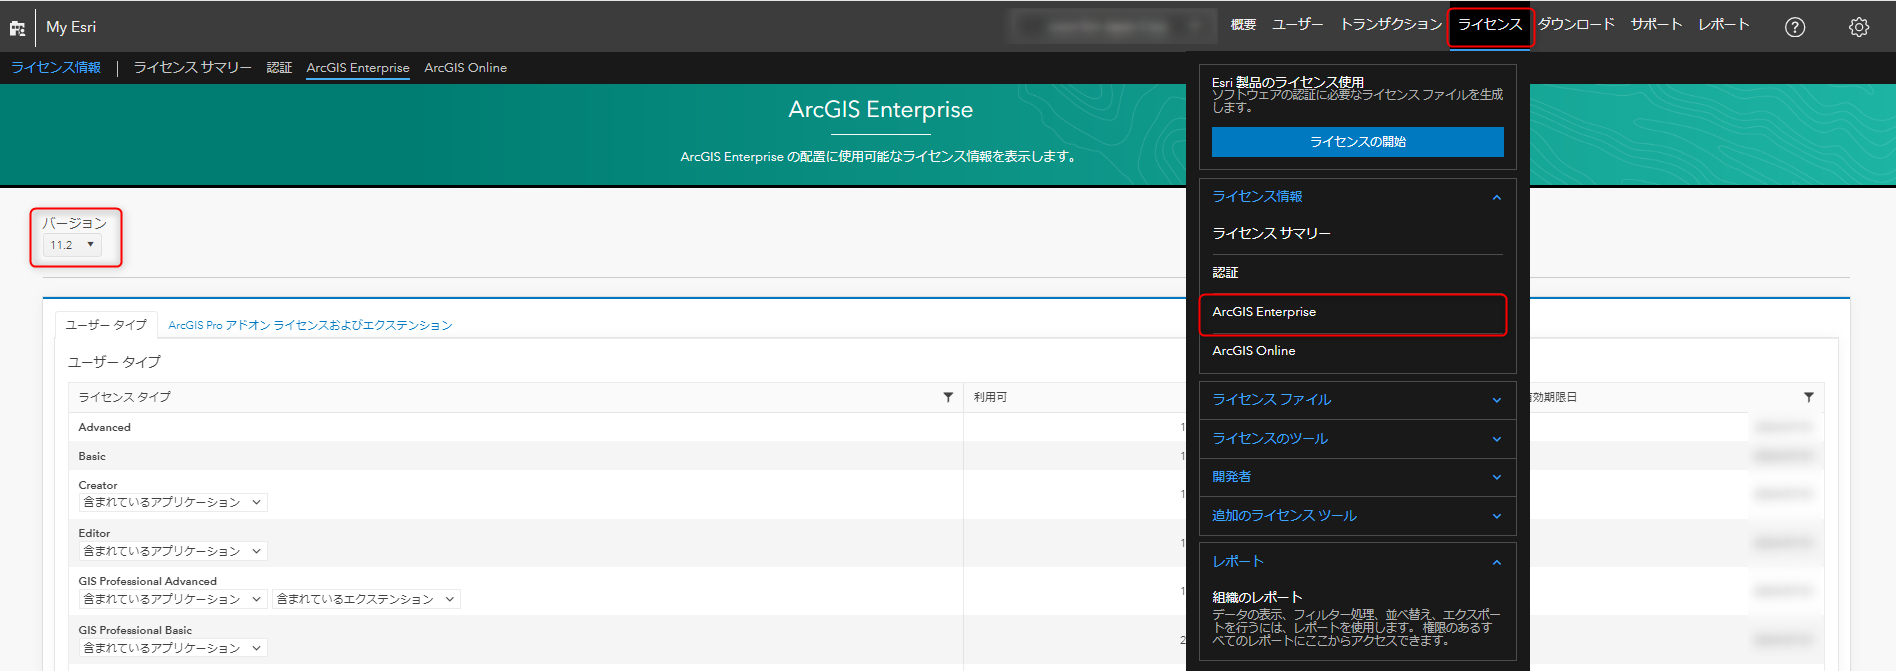Open the バージョン 11.2 dropdown
Image resolution: width=1896 pixels, height=671 pixels.
tap(72, 245)
